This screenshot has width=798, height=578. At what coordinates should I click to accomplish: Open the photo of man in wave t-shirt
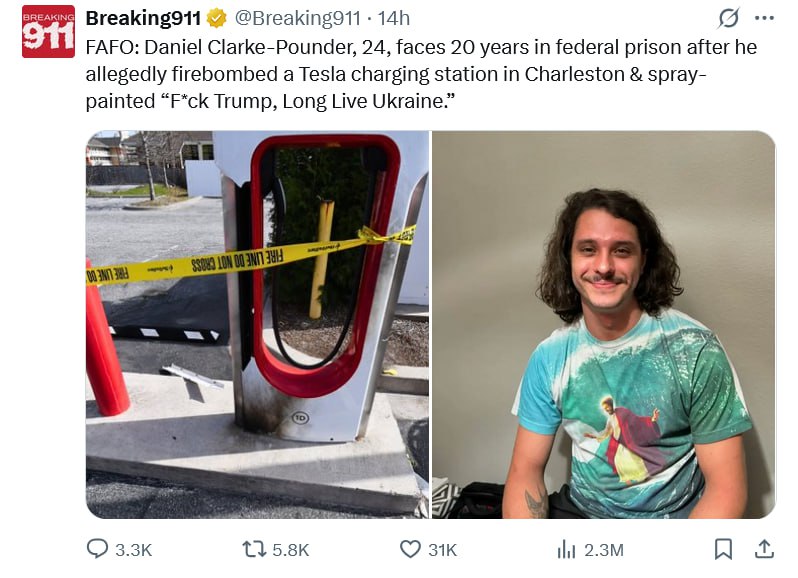coord(604,325)
